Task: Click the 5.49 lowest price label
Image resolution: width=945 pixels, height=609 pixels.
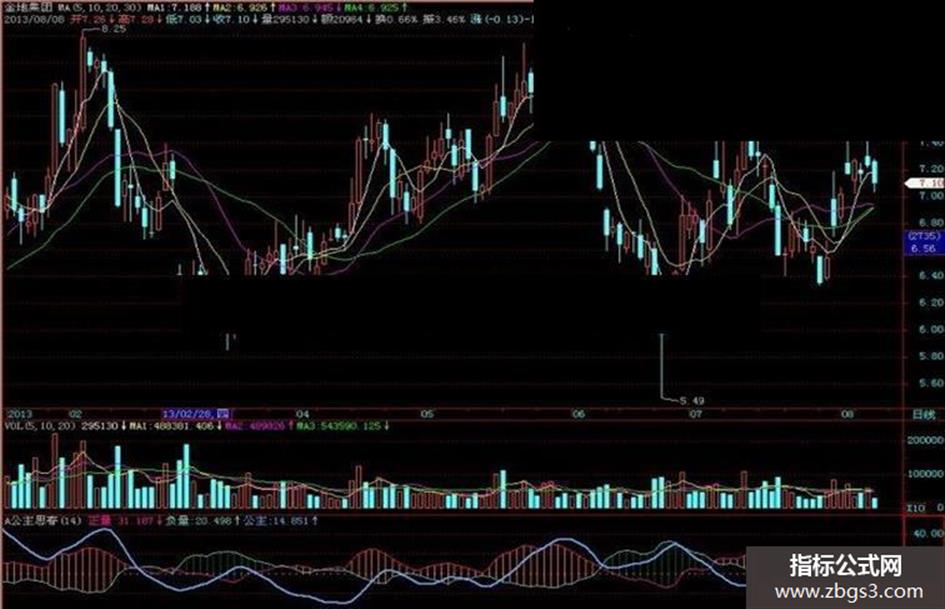Action: tap(692, 400)
